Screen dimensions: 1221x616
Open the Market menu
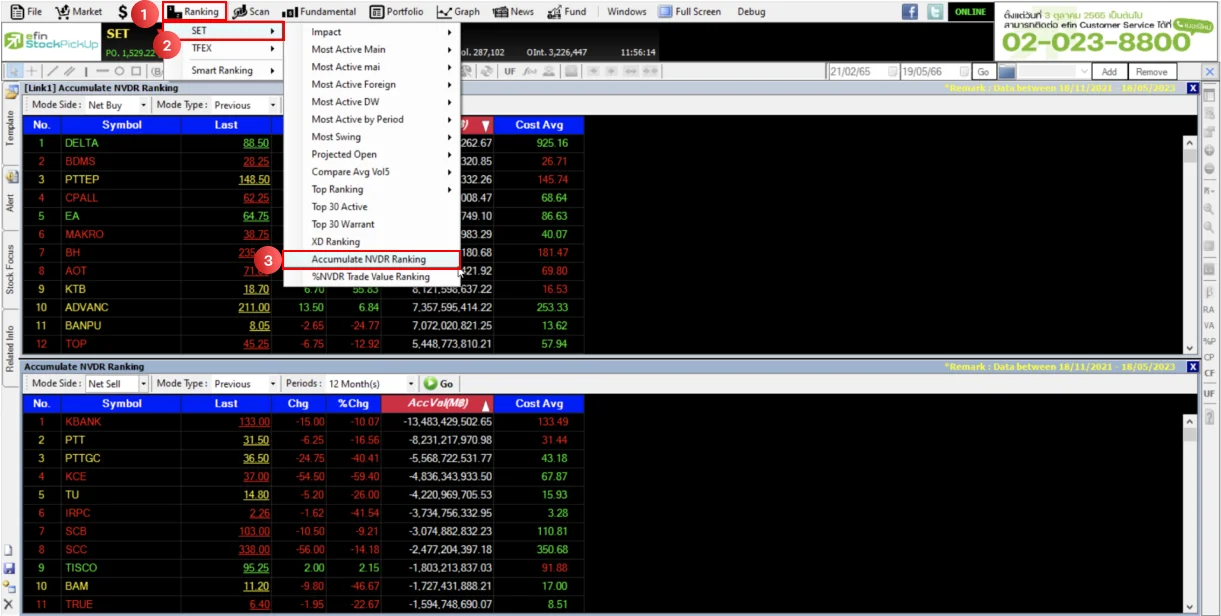point(79,12)
